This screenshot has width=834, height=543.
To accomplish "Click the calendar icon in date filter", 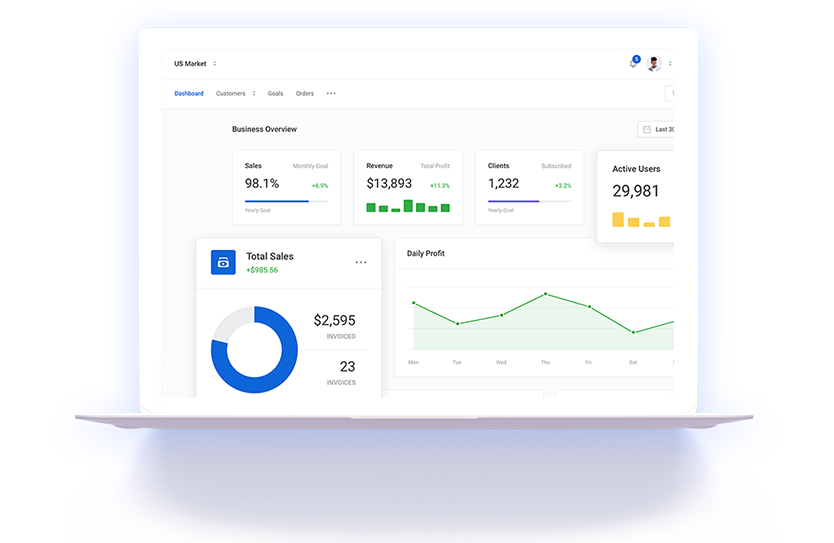I will (x=647, y=129).
